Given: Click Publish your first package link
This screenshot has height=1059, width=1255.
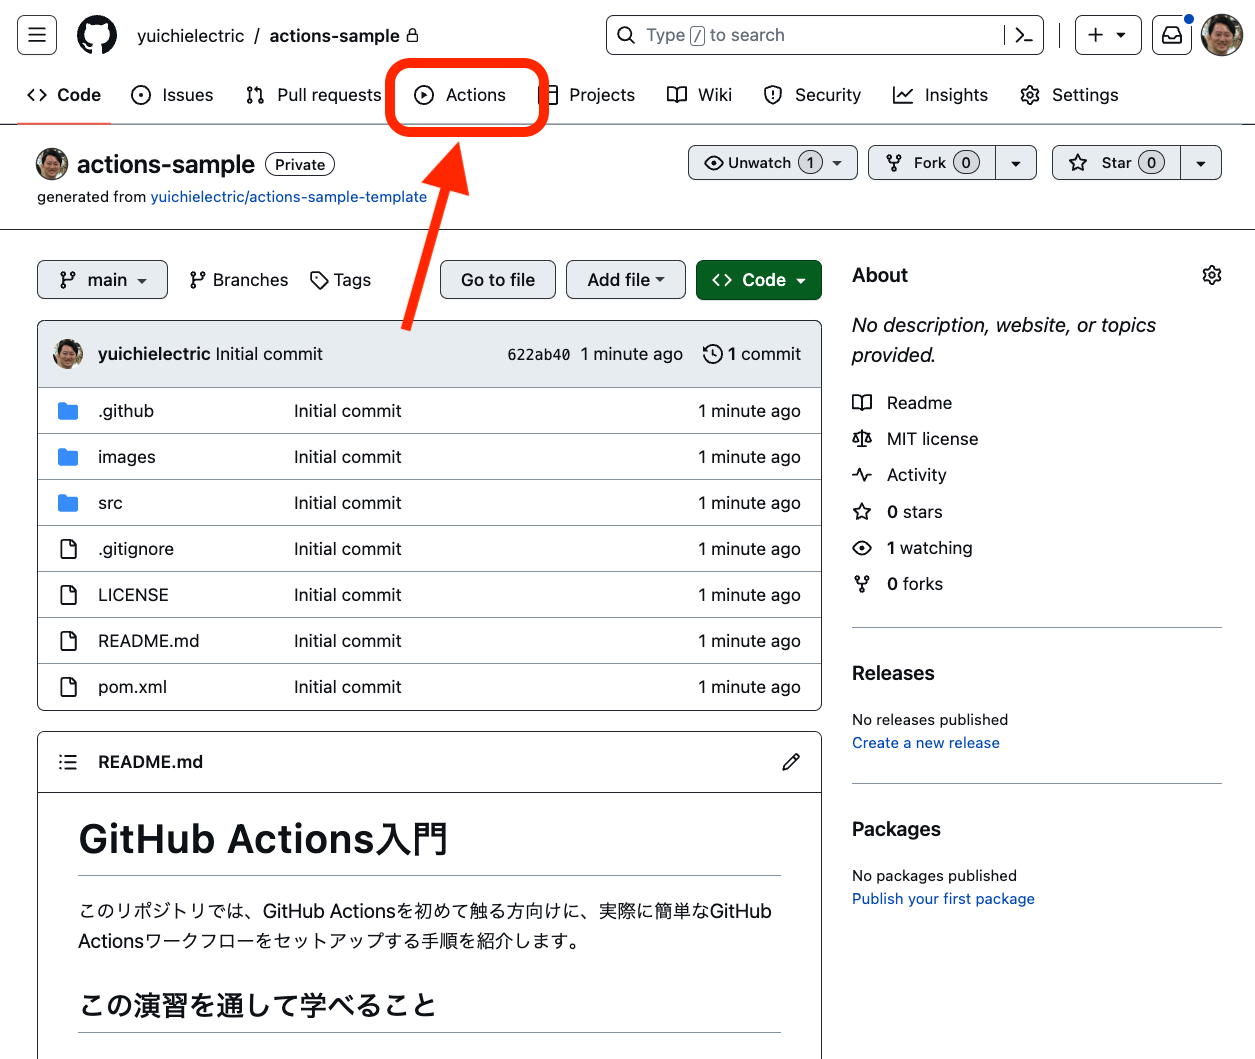Looking at the screenshot, I should (x=943, y=899).
